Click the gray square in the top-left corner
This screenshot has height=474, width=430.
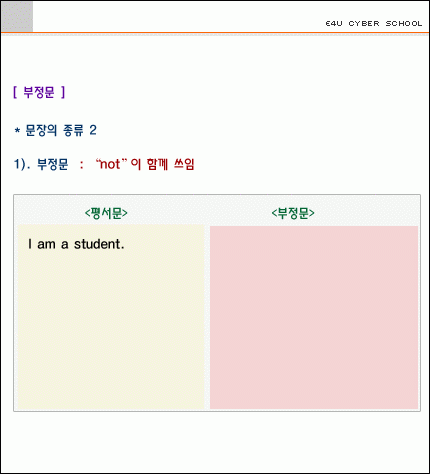tap(17, 16)
